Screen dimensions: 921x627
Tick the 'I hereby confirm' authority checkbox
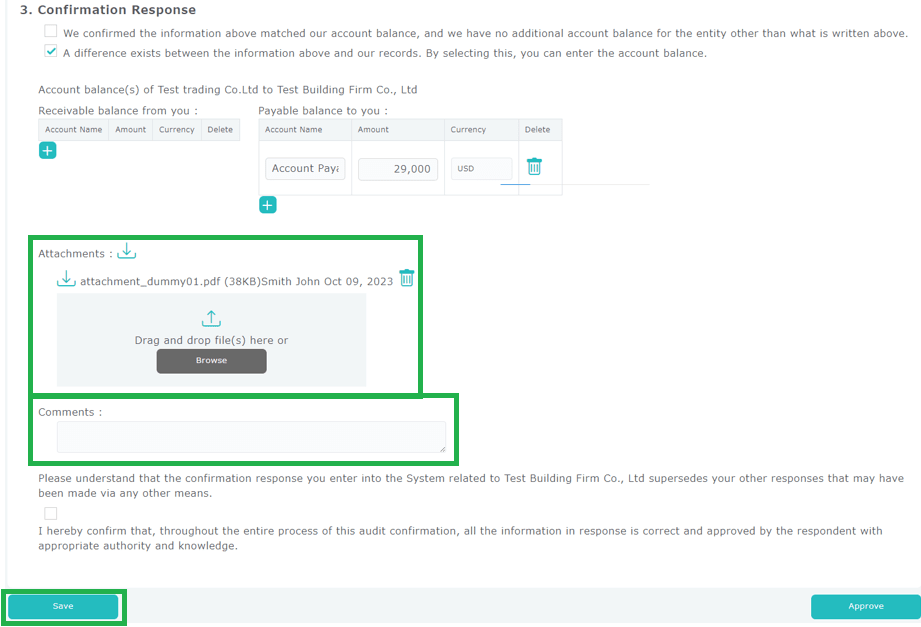tap(51, 513)
